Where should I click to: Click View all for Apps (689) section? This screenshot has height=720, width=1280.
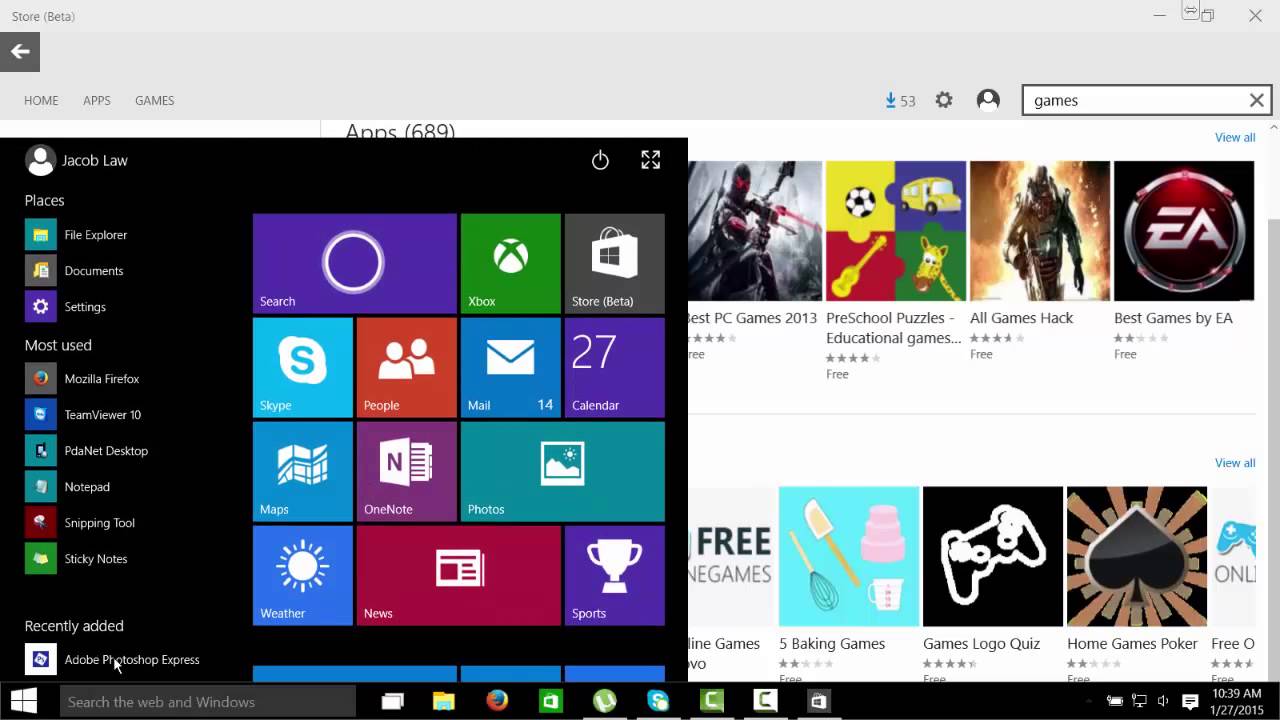click(x=1235, y=138)
